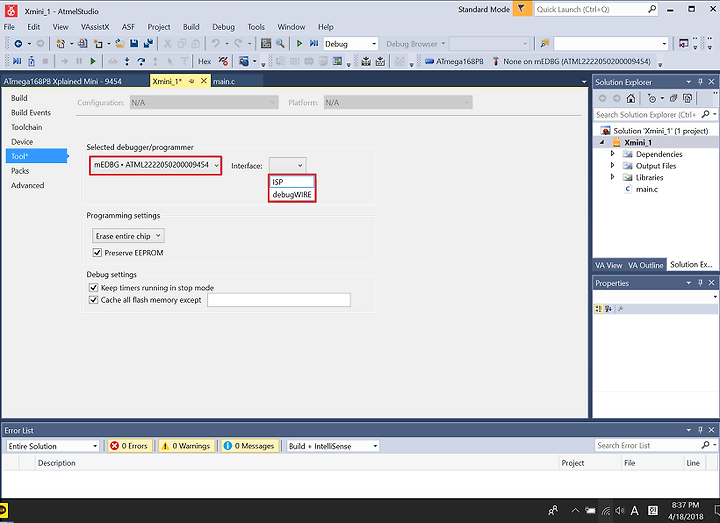This screenshot has height=523, width=720.
Task: Click the Collapse All icon in Solution Explorer
Action: tap(674, 98)
